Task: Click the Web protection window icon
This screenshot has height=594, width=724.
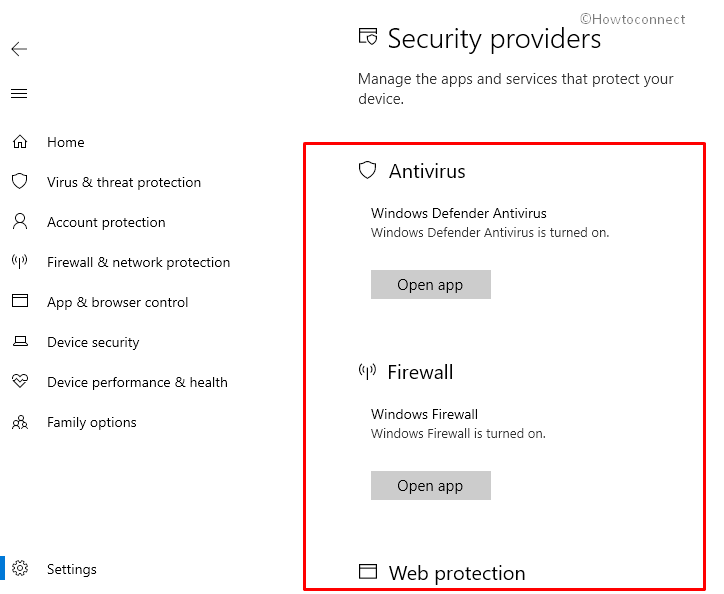Action: tap(367, 572)
